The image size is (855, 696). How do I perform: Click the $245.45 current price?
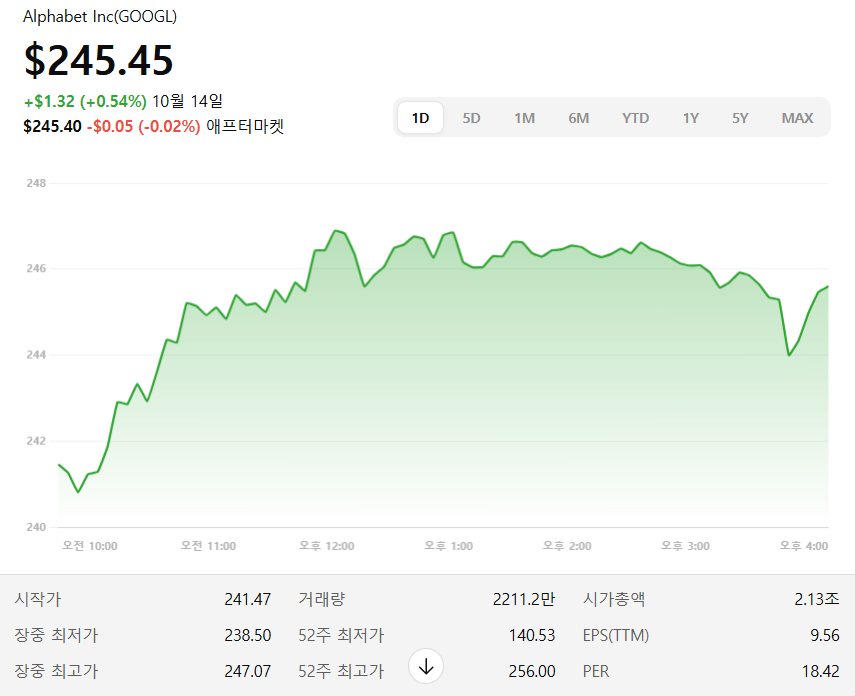(99, 61)
